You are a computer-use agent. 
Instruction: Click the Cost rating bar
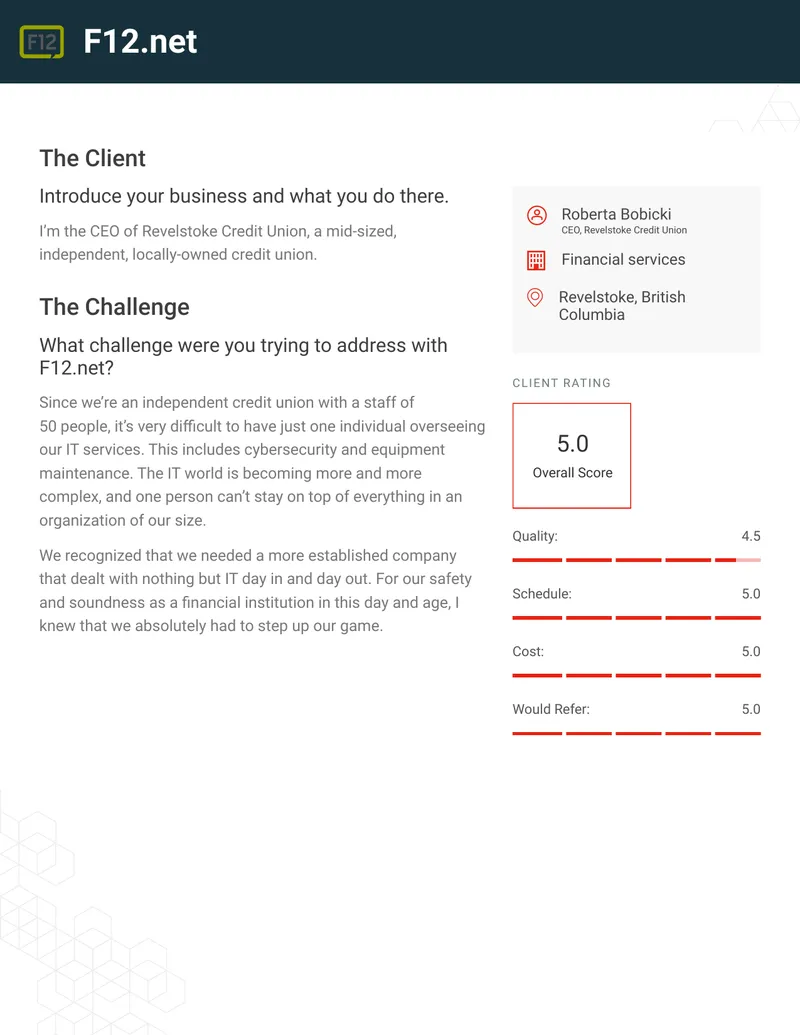coord(636,675)
